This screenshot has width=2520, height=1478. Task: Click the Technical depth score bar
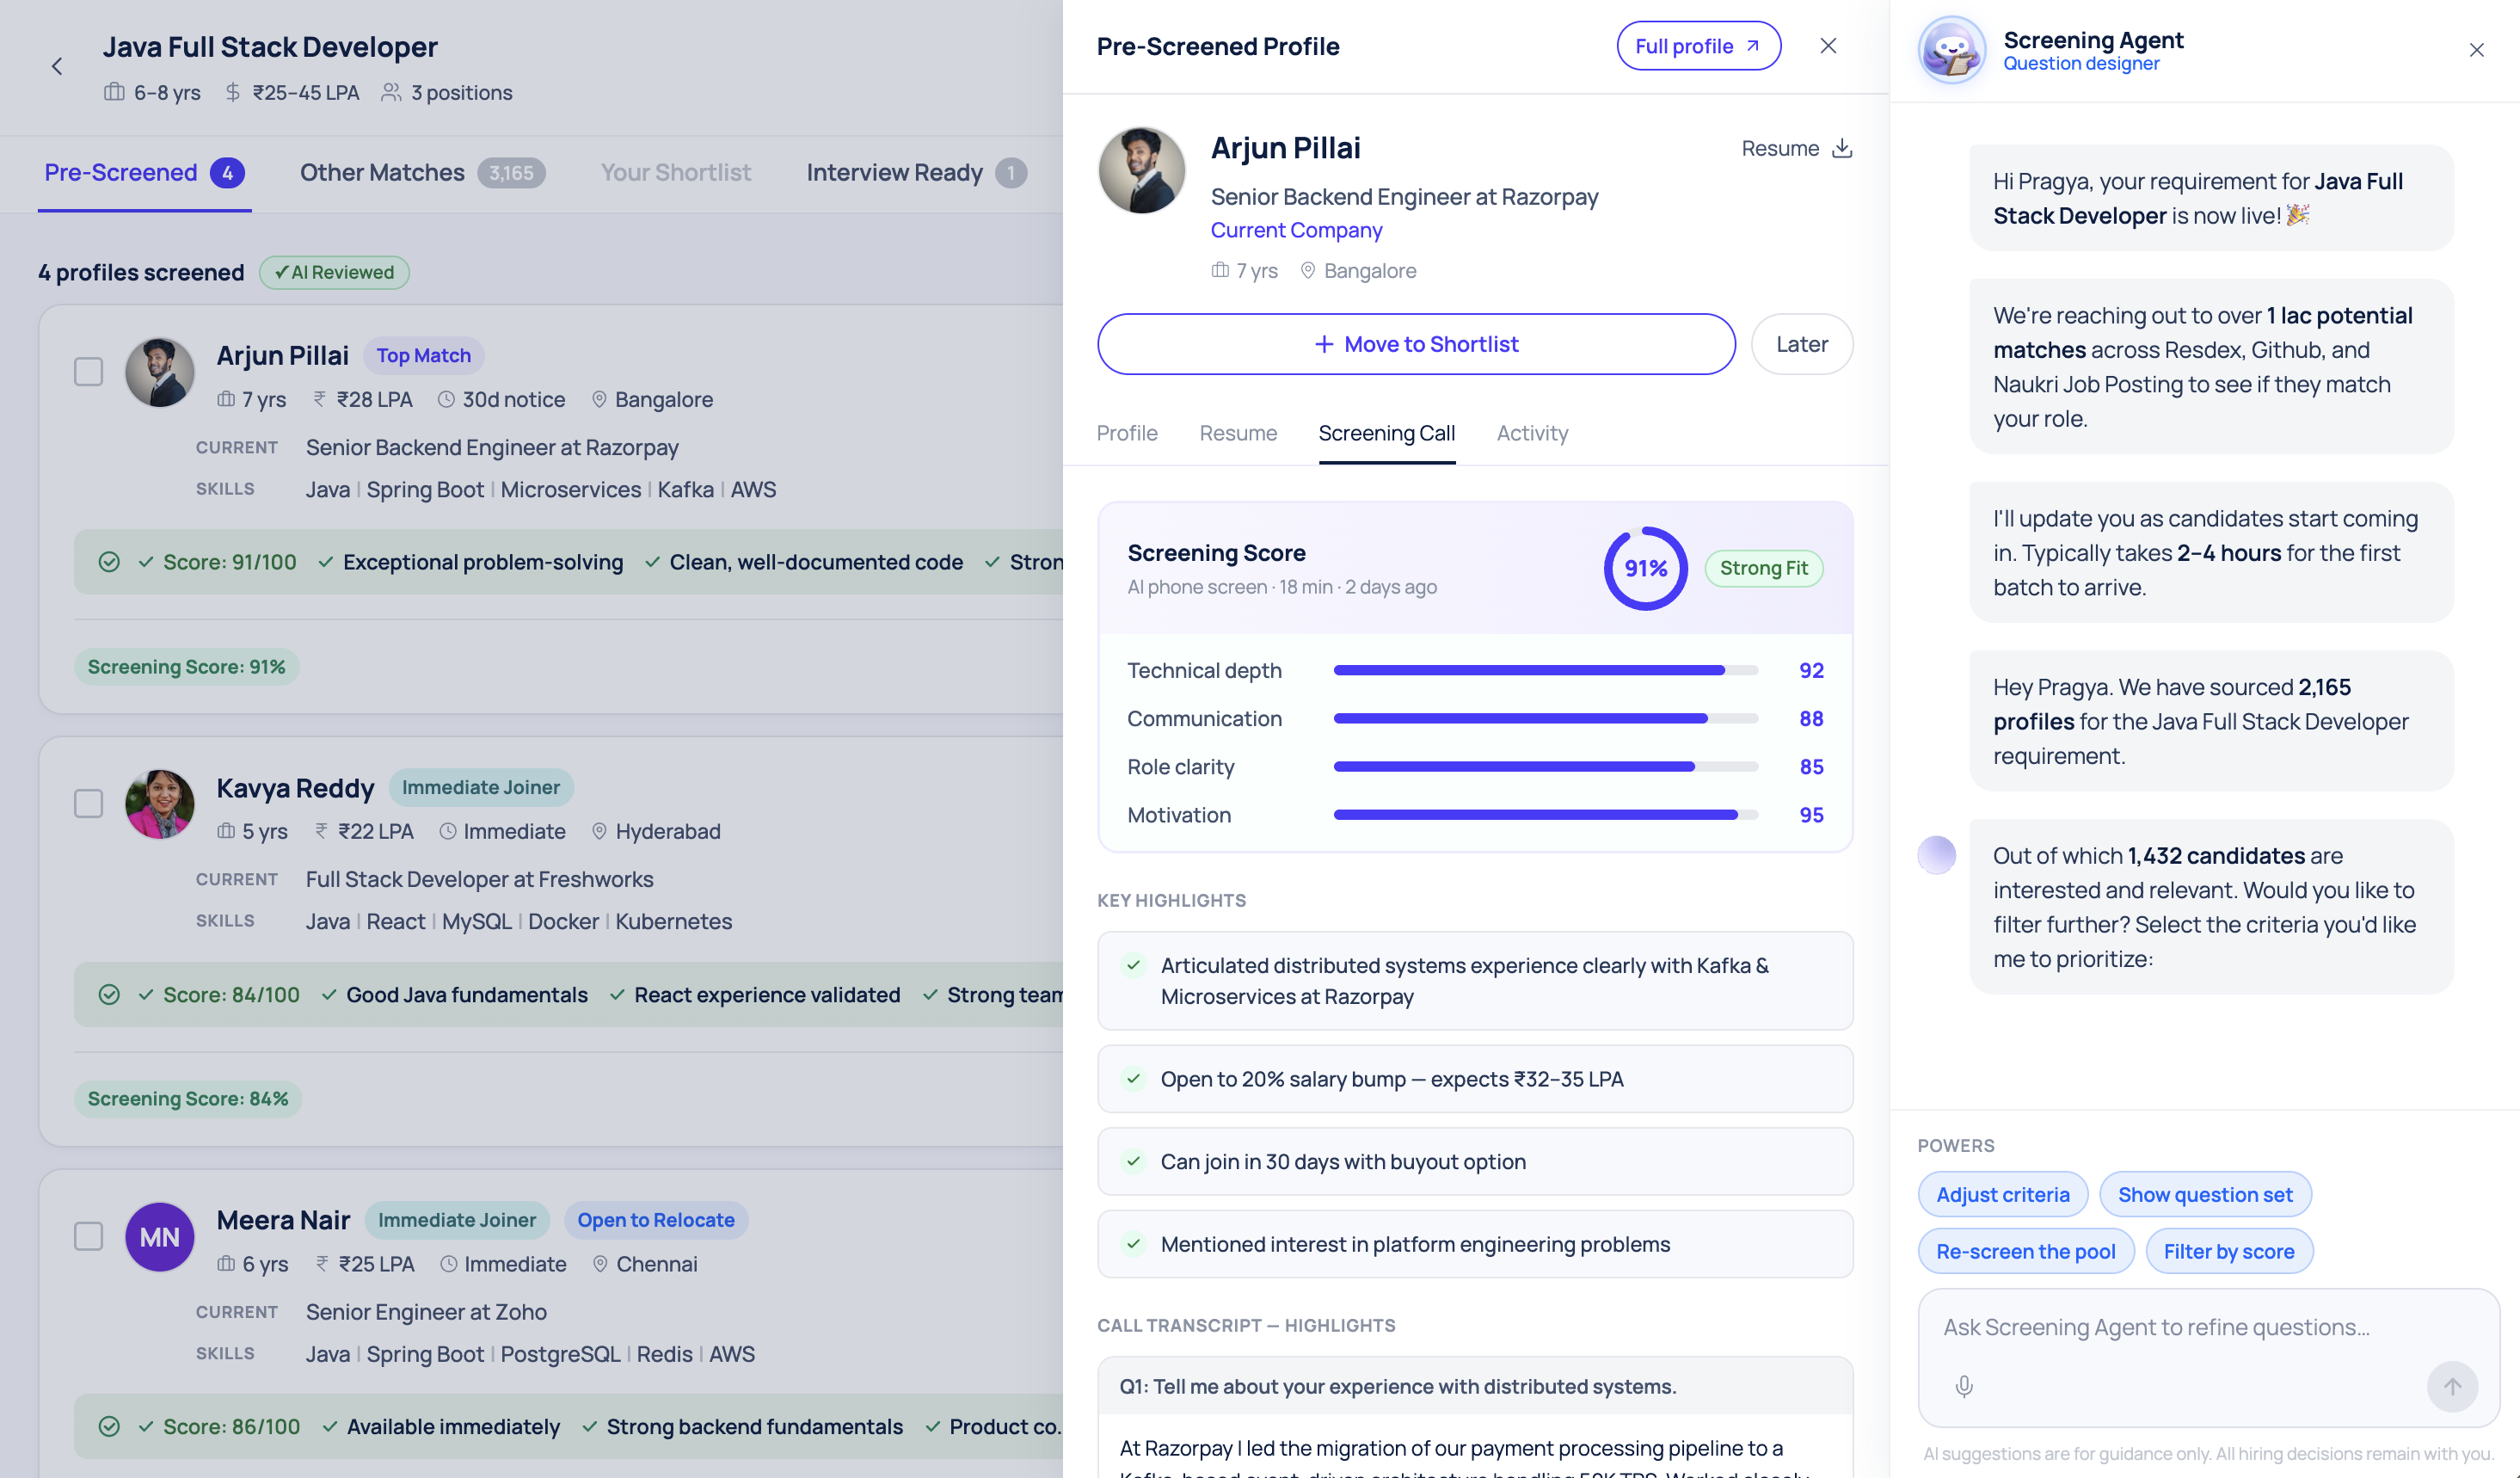pos(1545,670)
